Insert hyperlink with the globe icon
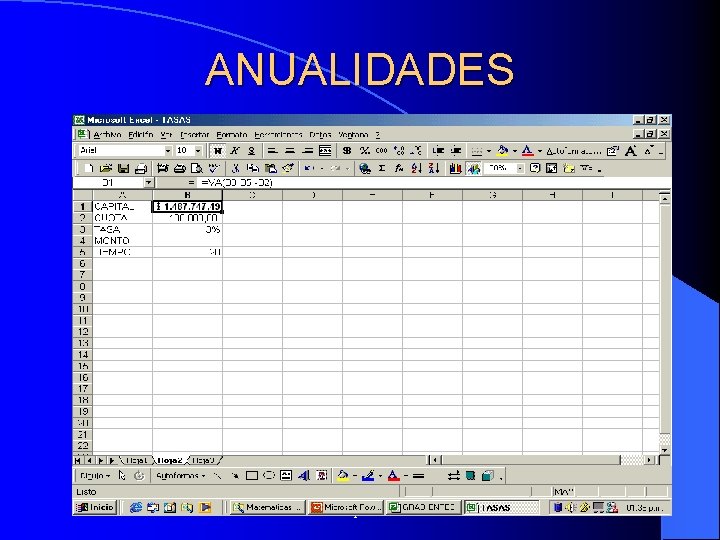The image size is (720, 540). point(365,169)
